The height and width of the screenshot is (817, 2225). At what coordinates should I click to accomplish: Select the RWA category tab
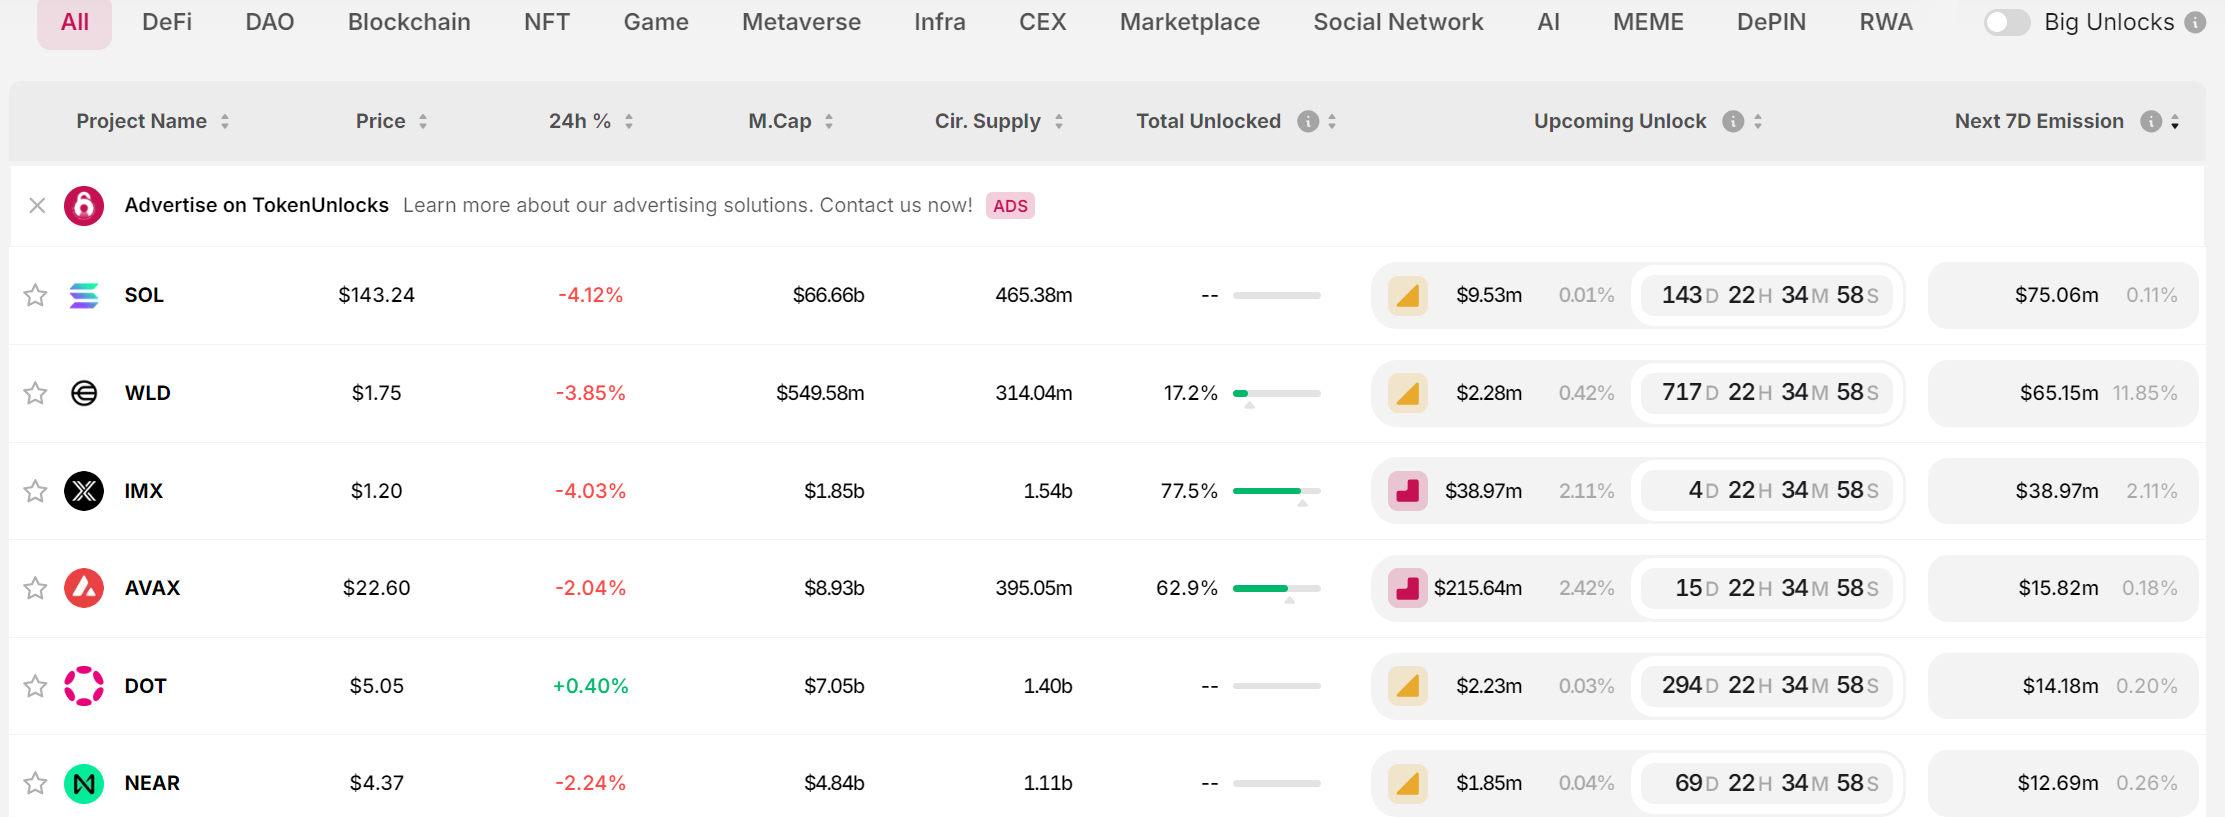pos(1886,22)
